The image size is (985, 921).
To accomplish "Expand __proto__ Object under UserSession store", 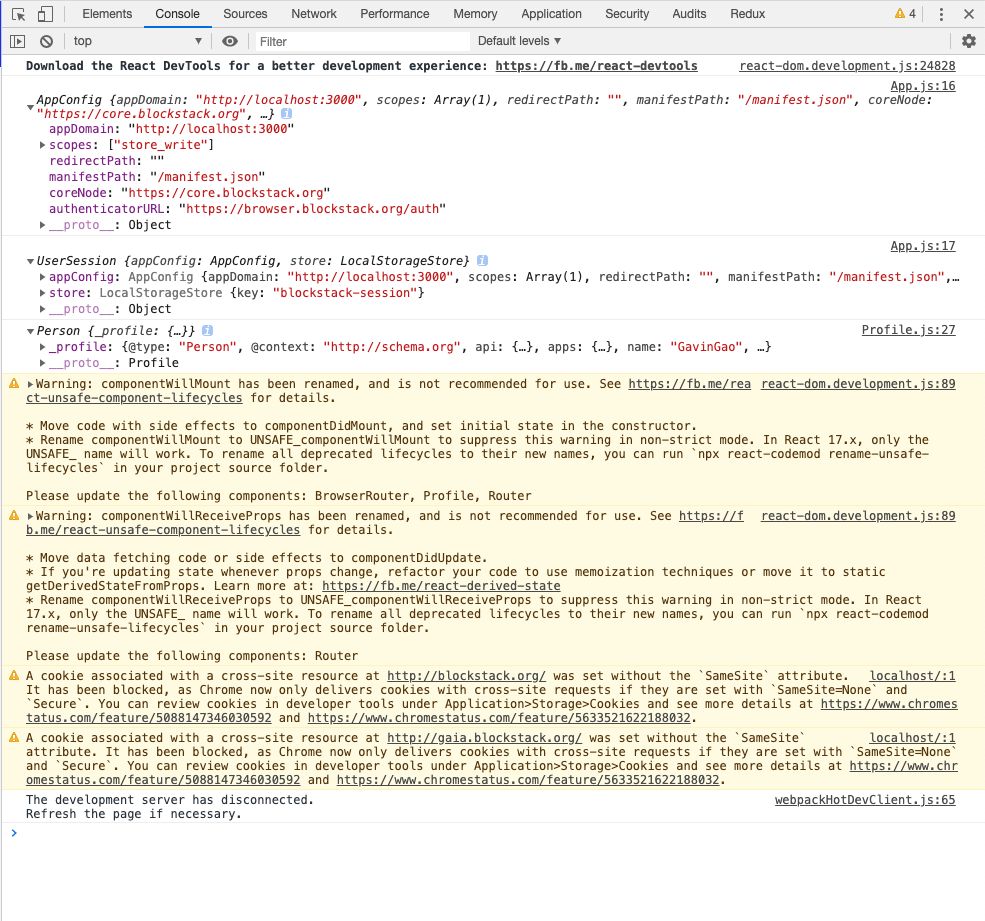I will tap(43, 309).
